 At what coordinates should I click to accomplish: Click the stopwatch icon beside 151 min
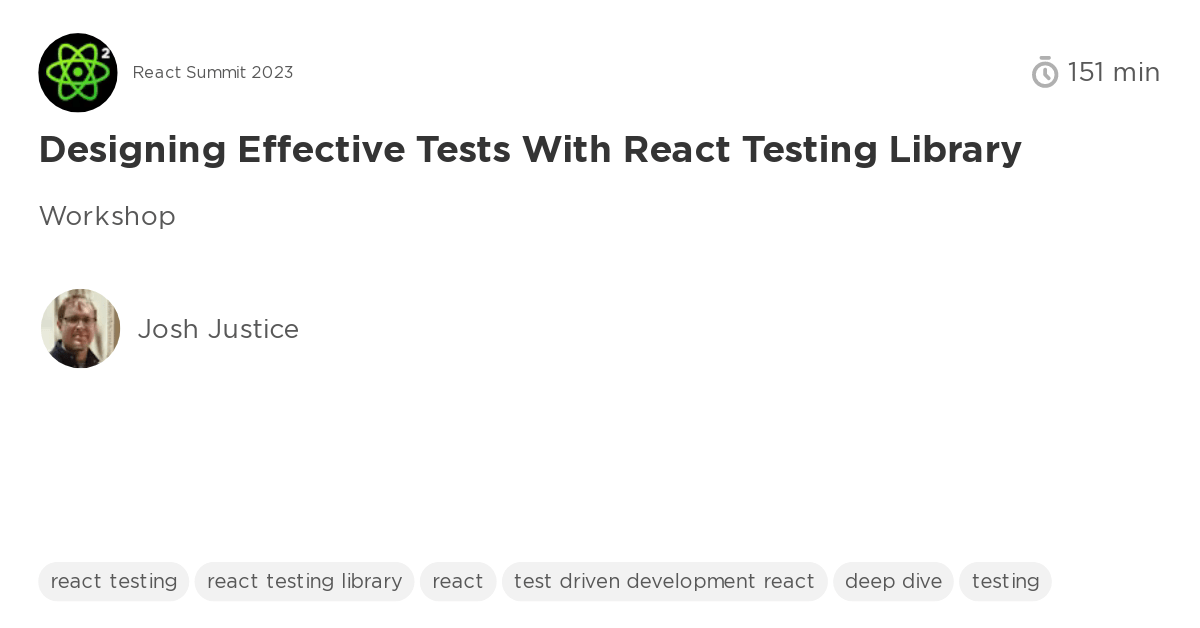click(x=1045, y=72)
